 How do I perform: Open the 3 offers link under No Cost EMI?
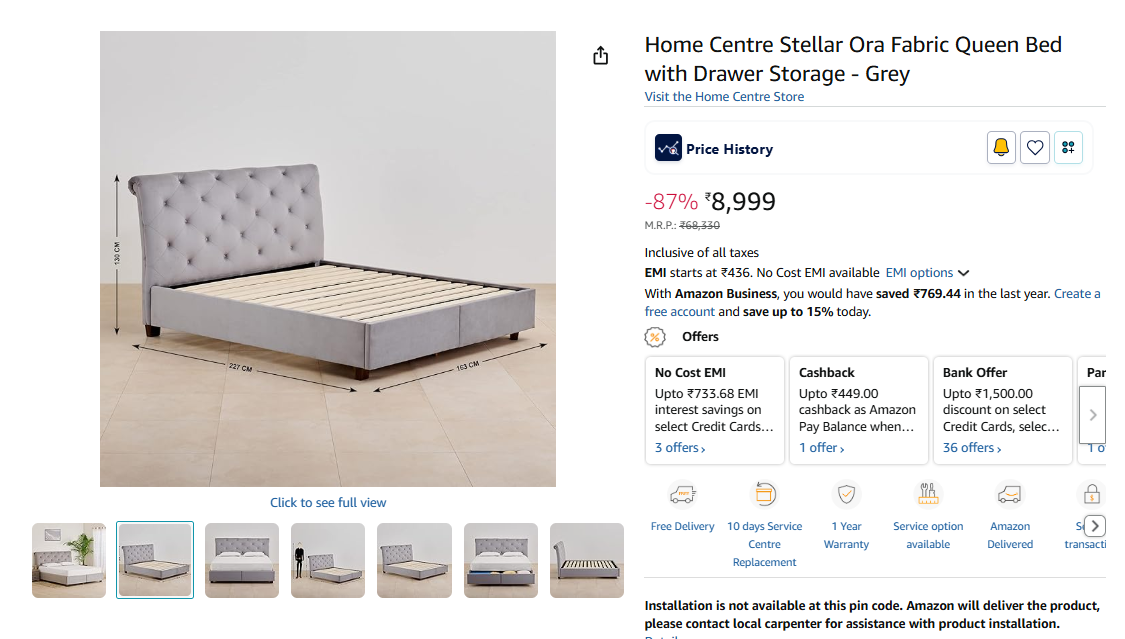pyautogui.click(x=680, y=448)
